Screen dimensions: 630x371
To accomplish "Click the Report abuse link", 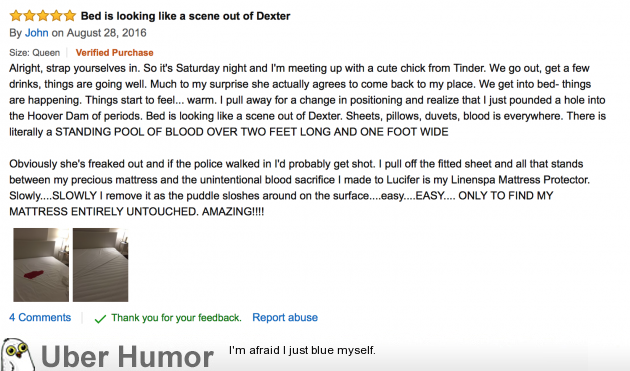I will pos(285,318).
